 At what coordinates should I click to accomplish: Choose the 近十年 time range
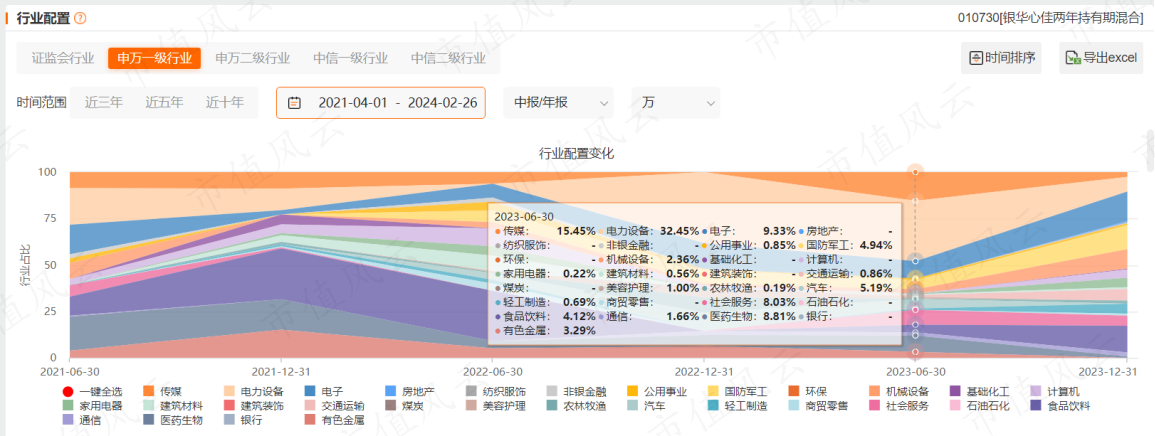[x=225, y=103]
